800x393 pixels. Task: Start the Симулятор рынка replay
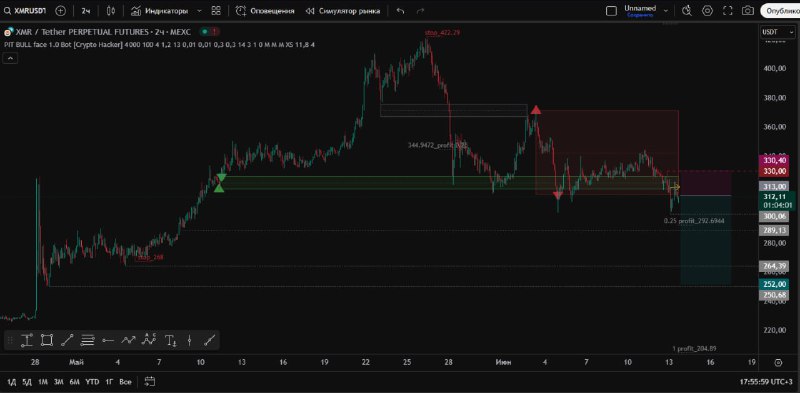343,10
